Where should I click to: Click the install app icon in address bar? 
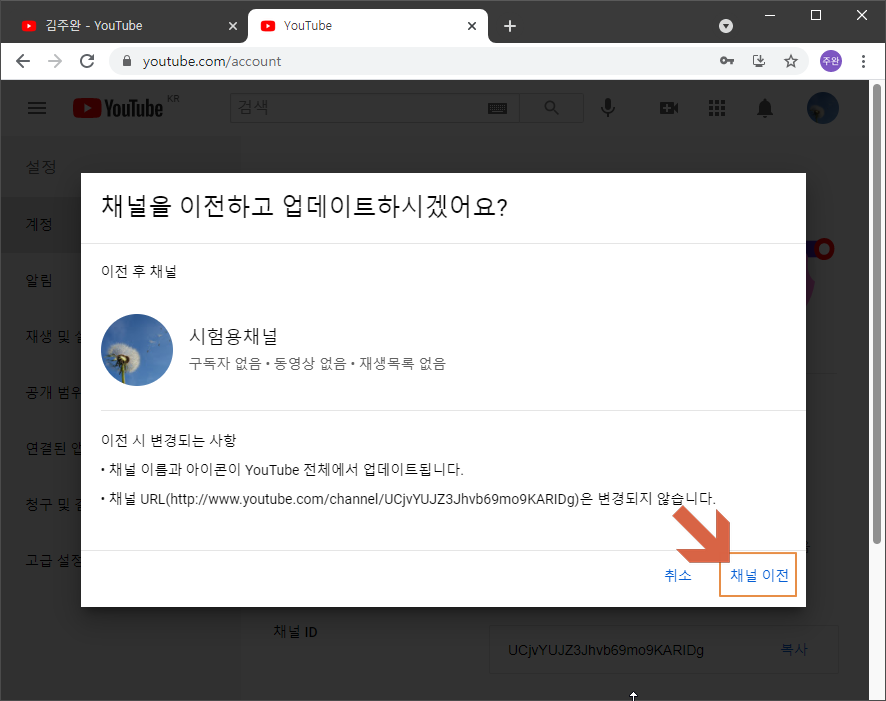759,61
